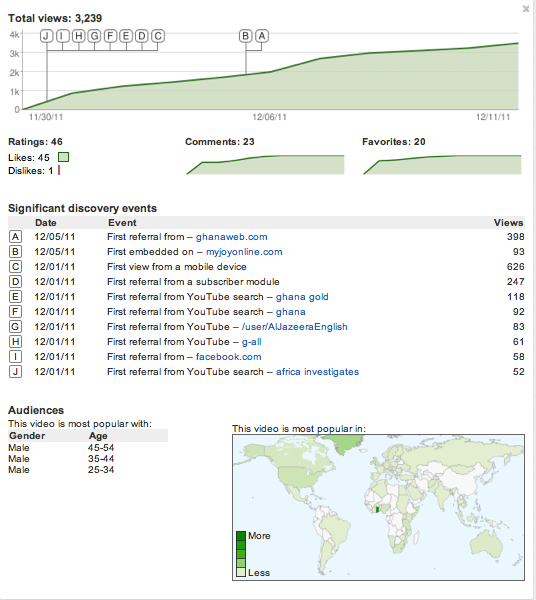This screenshot has height=600, width=536.
Task: Click the 'Views' column header
Action: click(x=508, y=223)
